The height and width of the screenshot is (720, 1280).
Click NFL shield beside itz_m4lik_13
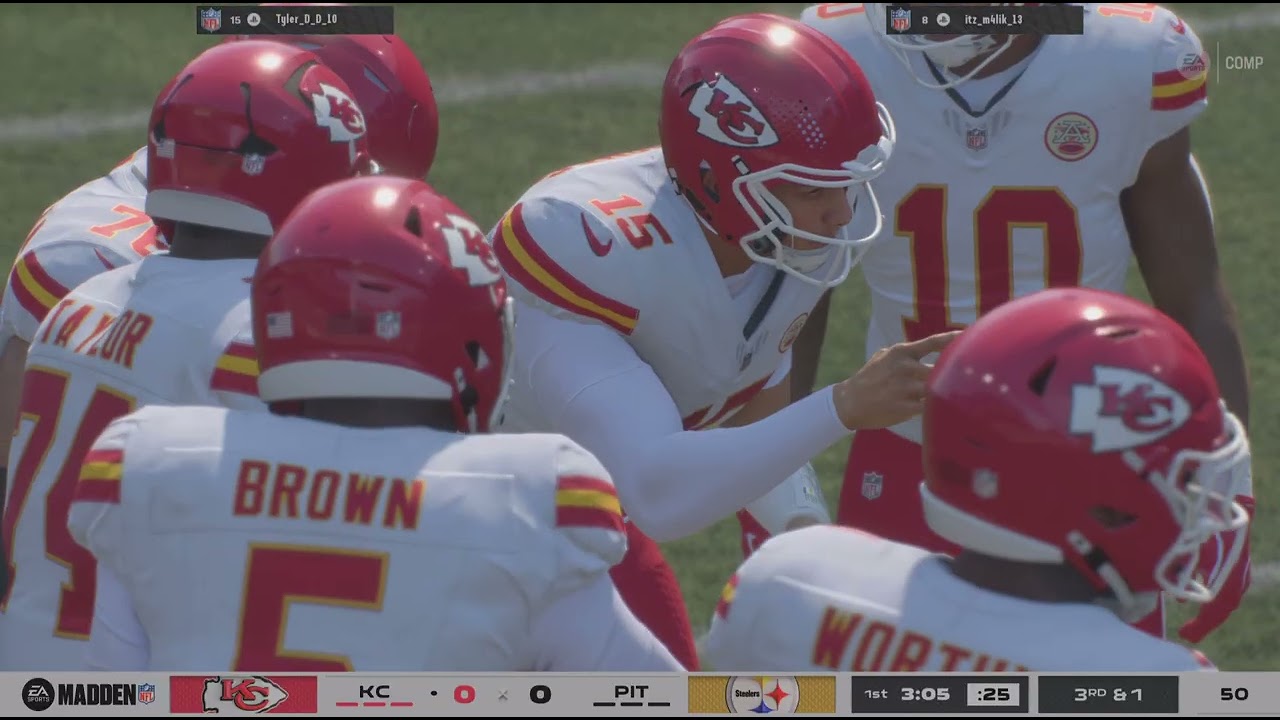point(901,19)
